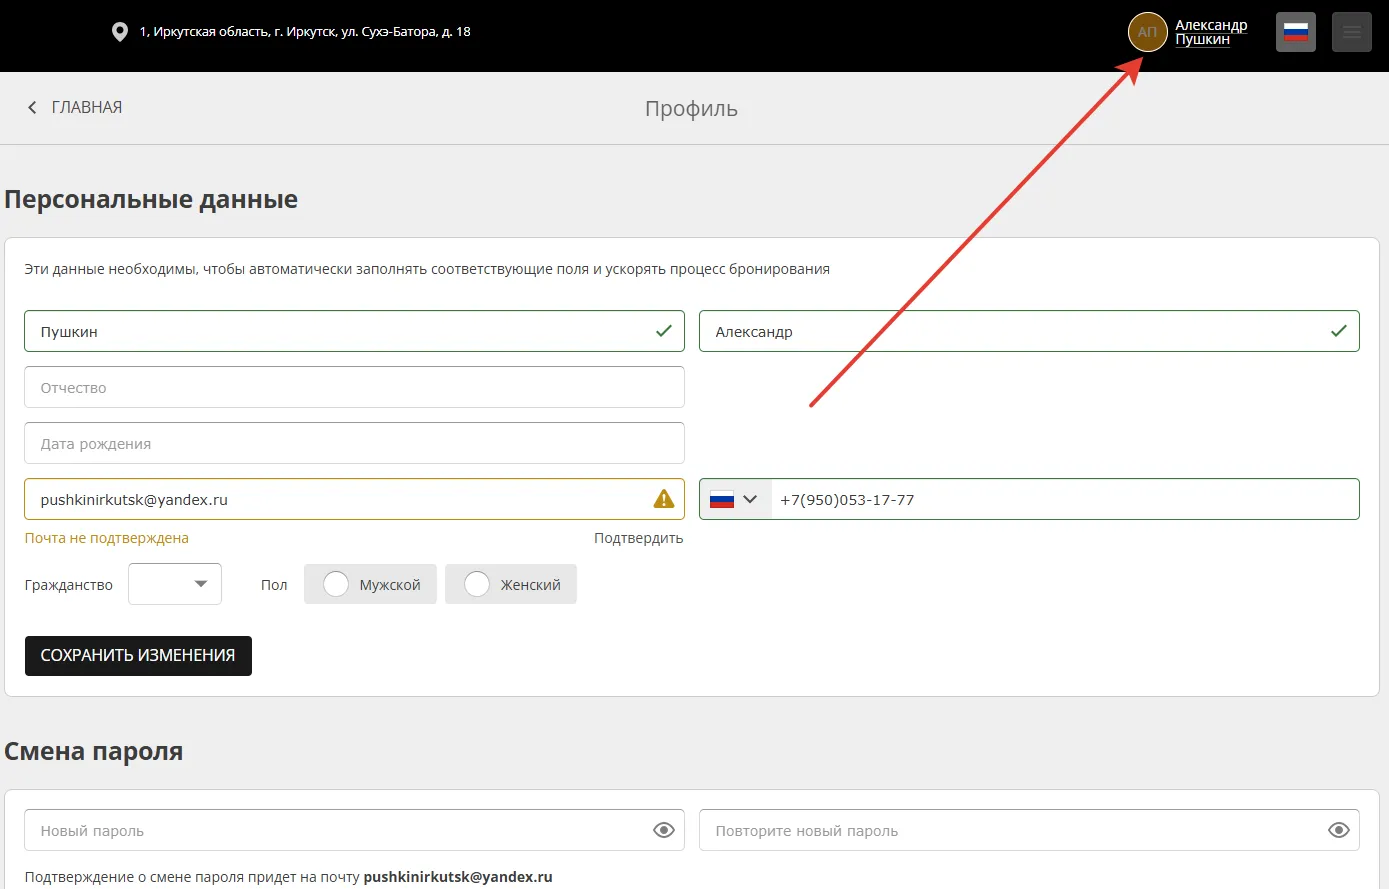Open the Гражданство dropdown
This screenshot has width=1389, height=889.
[175, 584]
